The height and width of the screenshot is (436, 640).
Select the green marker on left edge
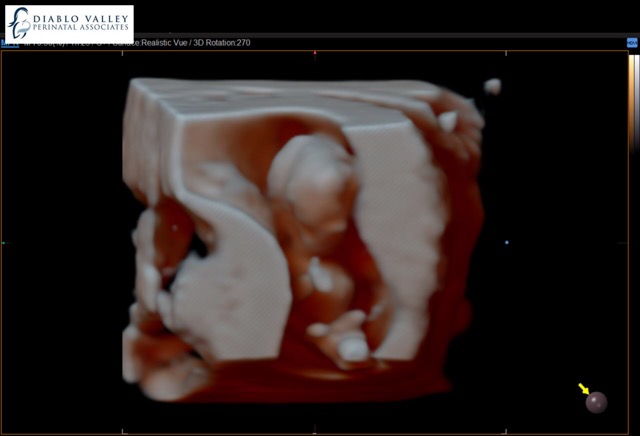click(x=3, y=242)
